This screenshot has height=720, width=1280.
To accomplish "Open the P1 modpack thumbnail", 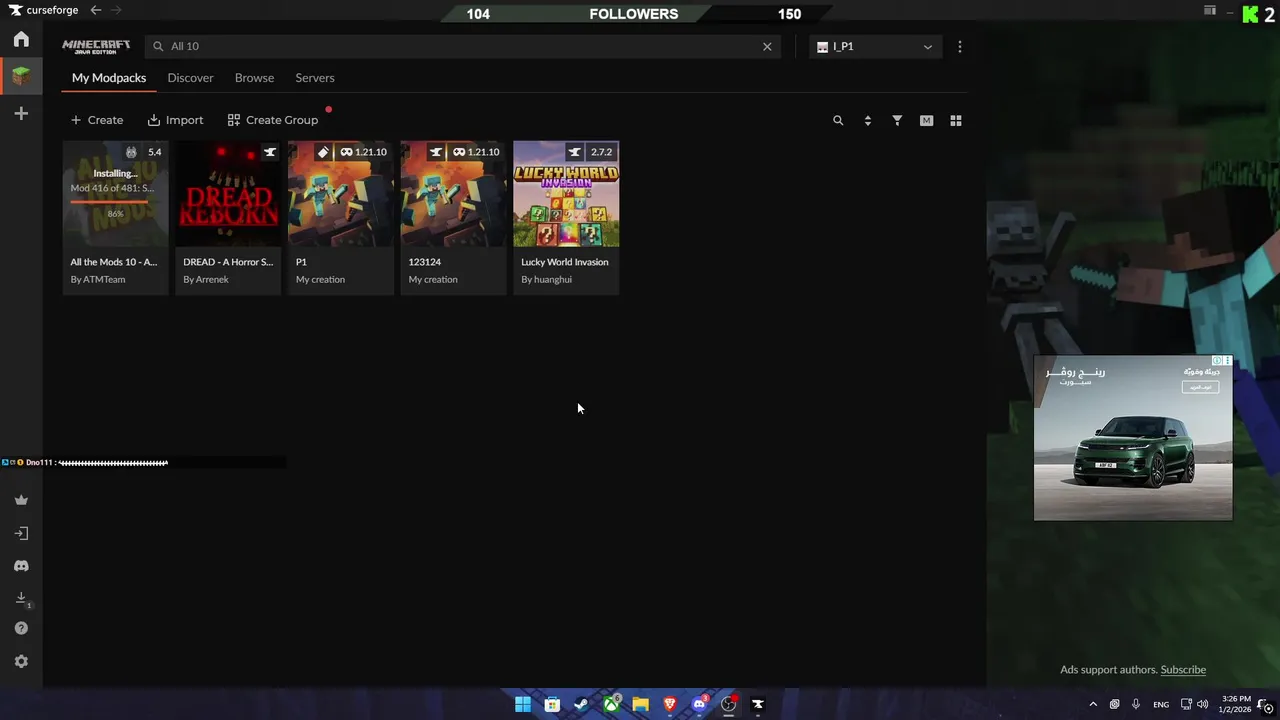I will pos(341,193).
